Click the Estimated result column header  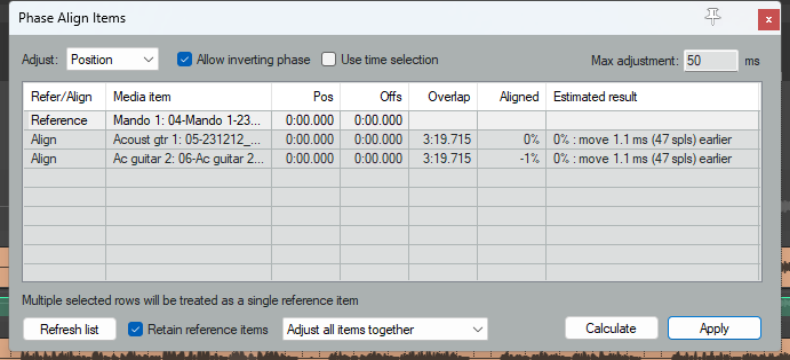(652, 97)
